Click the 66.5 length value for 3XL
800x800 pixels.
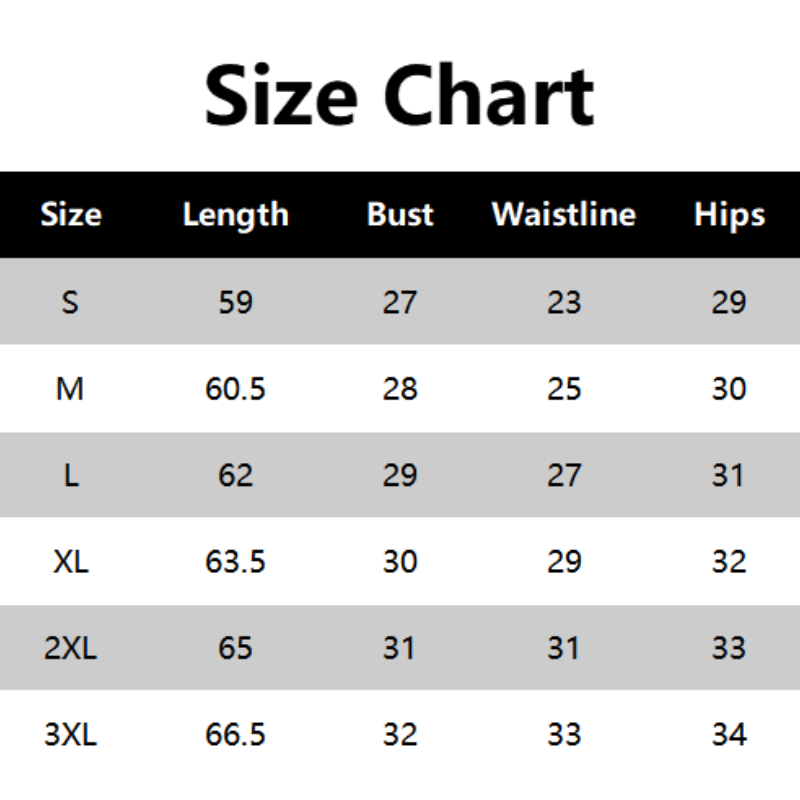(x=235, y=735)
